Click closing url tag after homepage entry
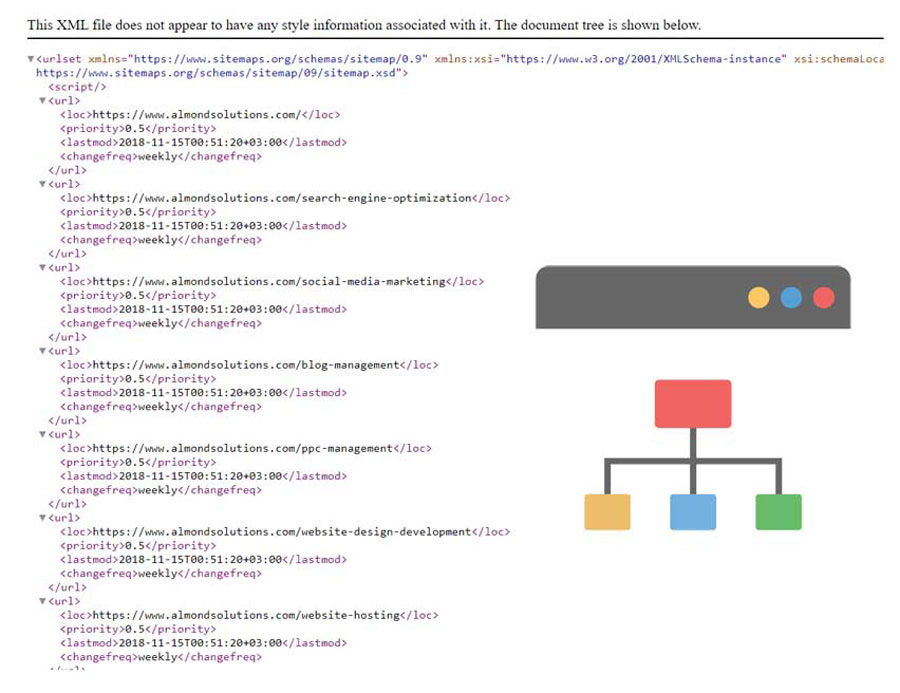Image resolution: width=900 pixels, height=693 pixels. point(68,170)
